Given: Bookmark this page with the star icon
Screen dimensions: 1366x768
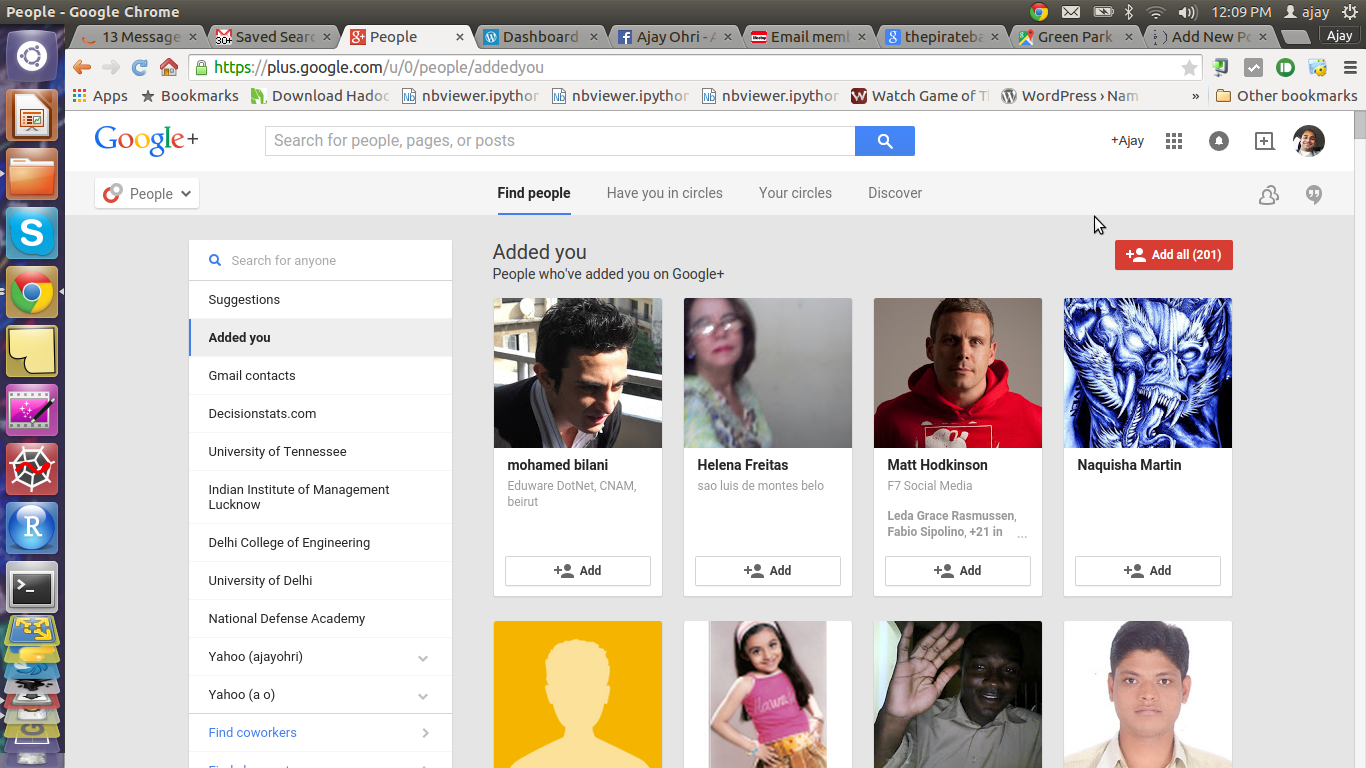Looking at the screenshot, I should point(1188,68).
